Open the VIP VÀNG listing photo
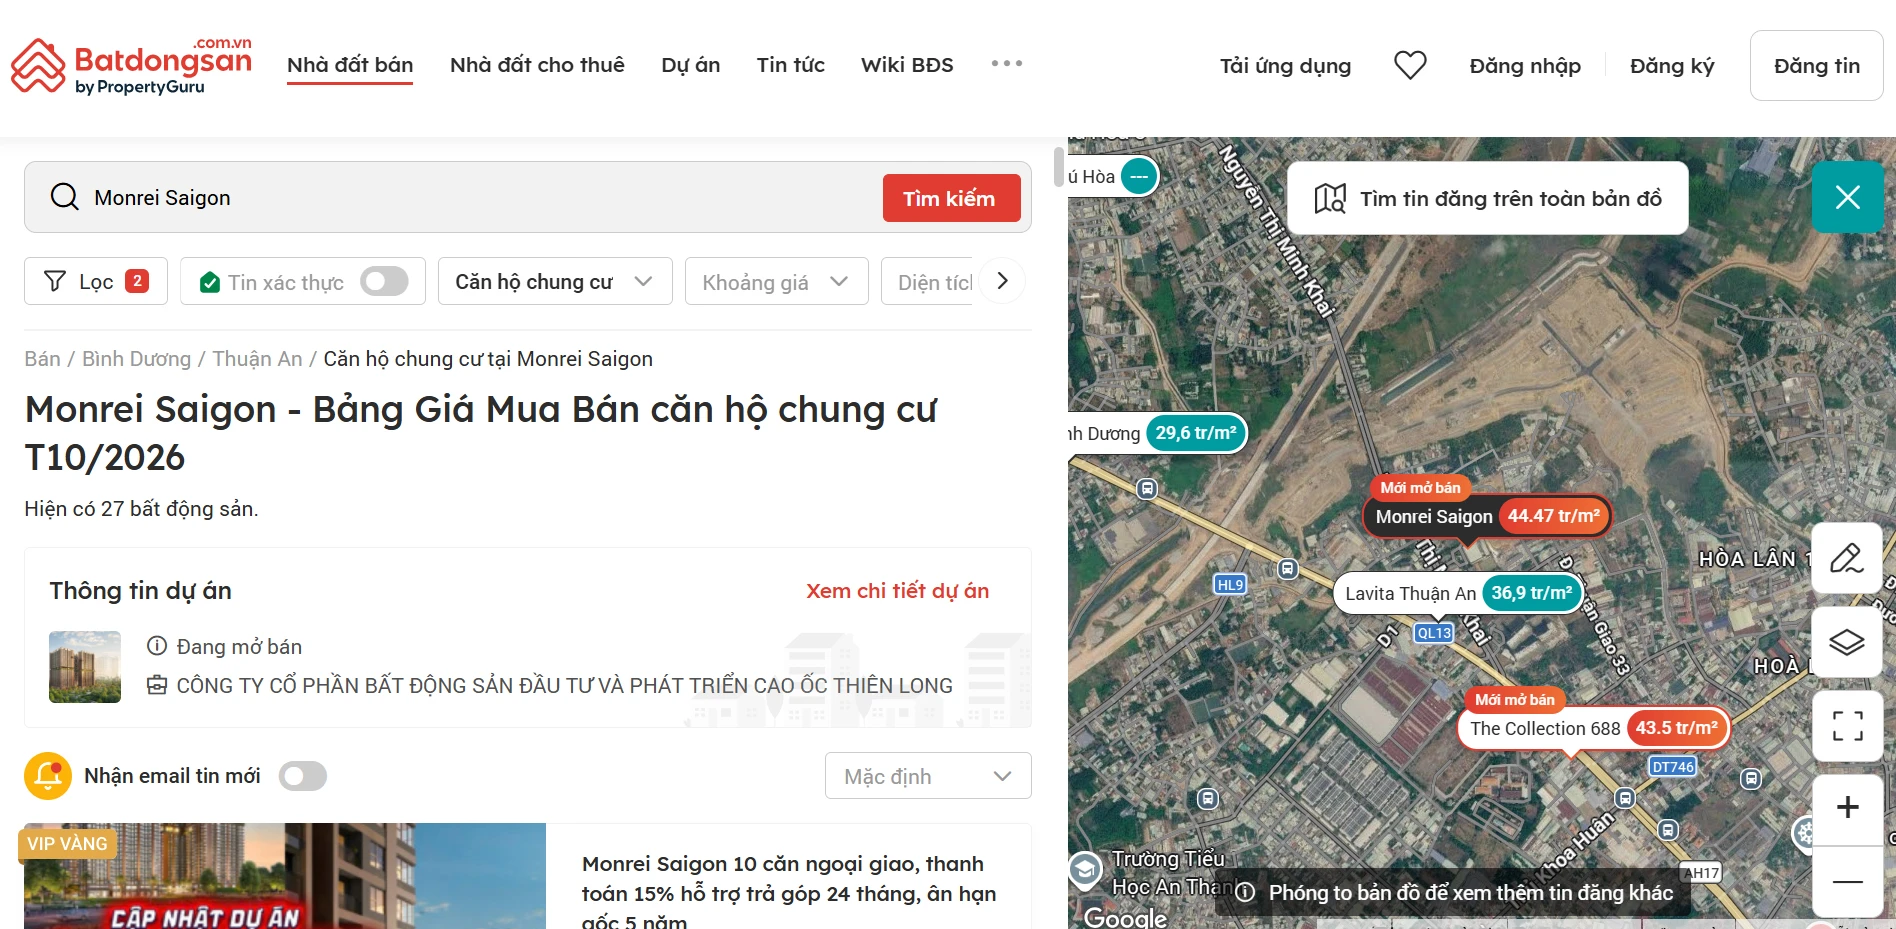1896x929 pixels. [285, 876]
